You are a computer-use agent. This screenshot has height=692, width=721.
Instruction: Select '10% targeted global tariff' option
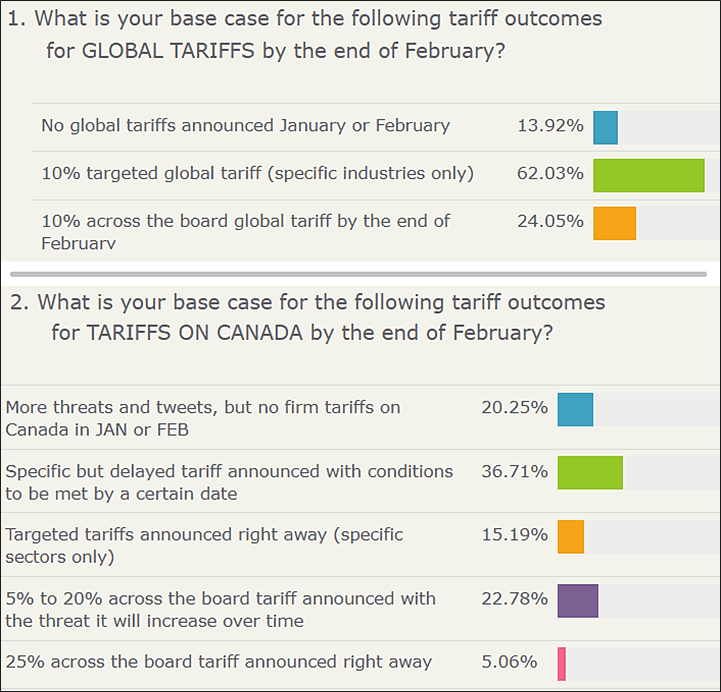tap(257, 174)
